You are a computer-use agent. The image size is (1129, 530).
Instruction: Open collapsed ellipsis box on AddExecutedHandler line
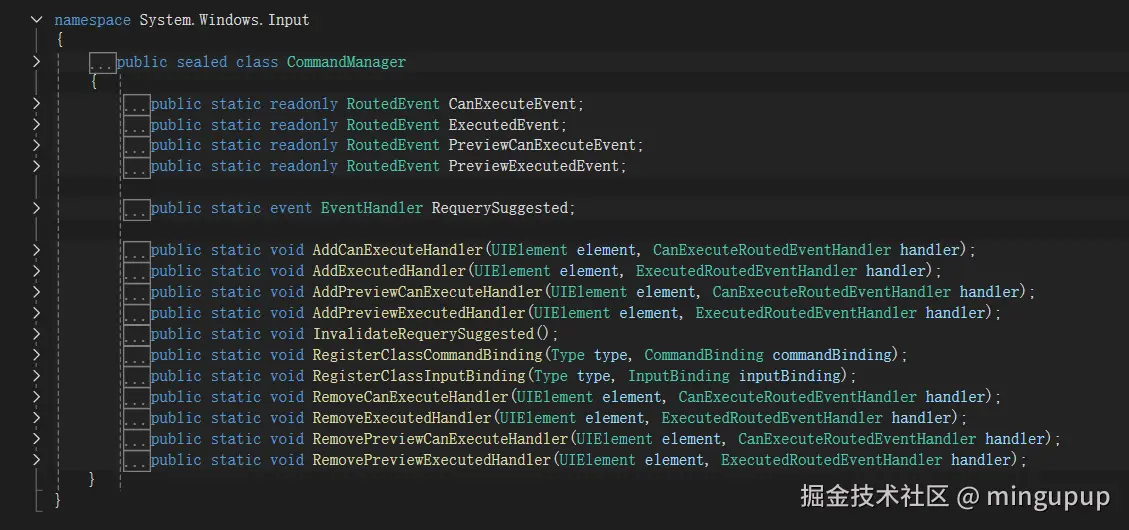point(136,271)
